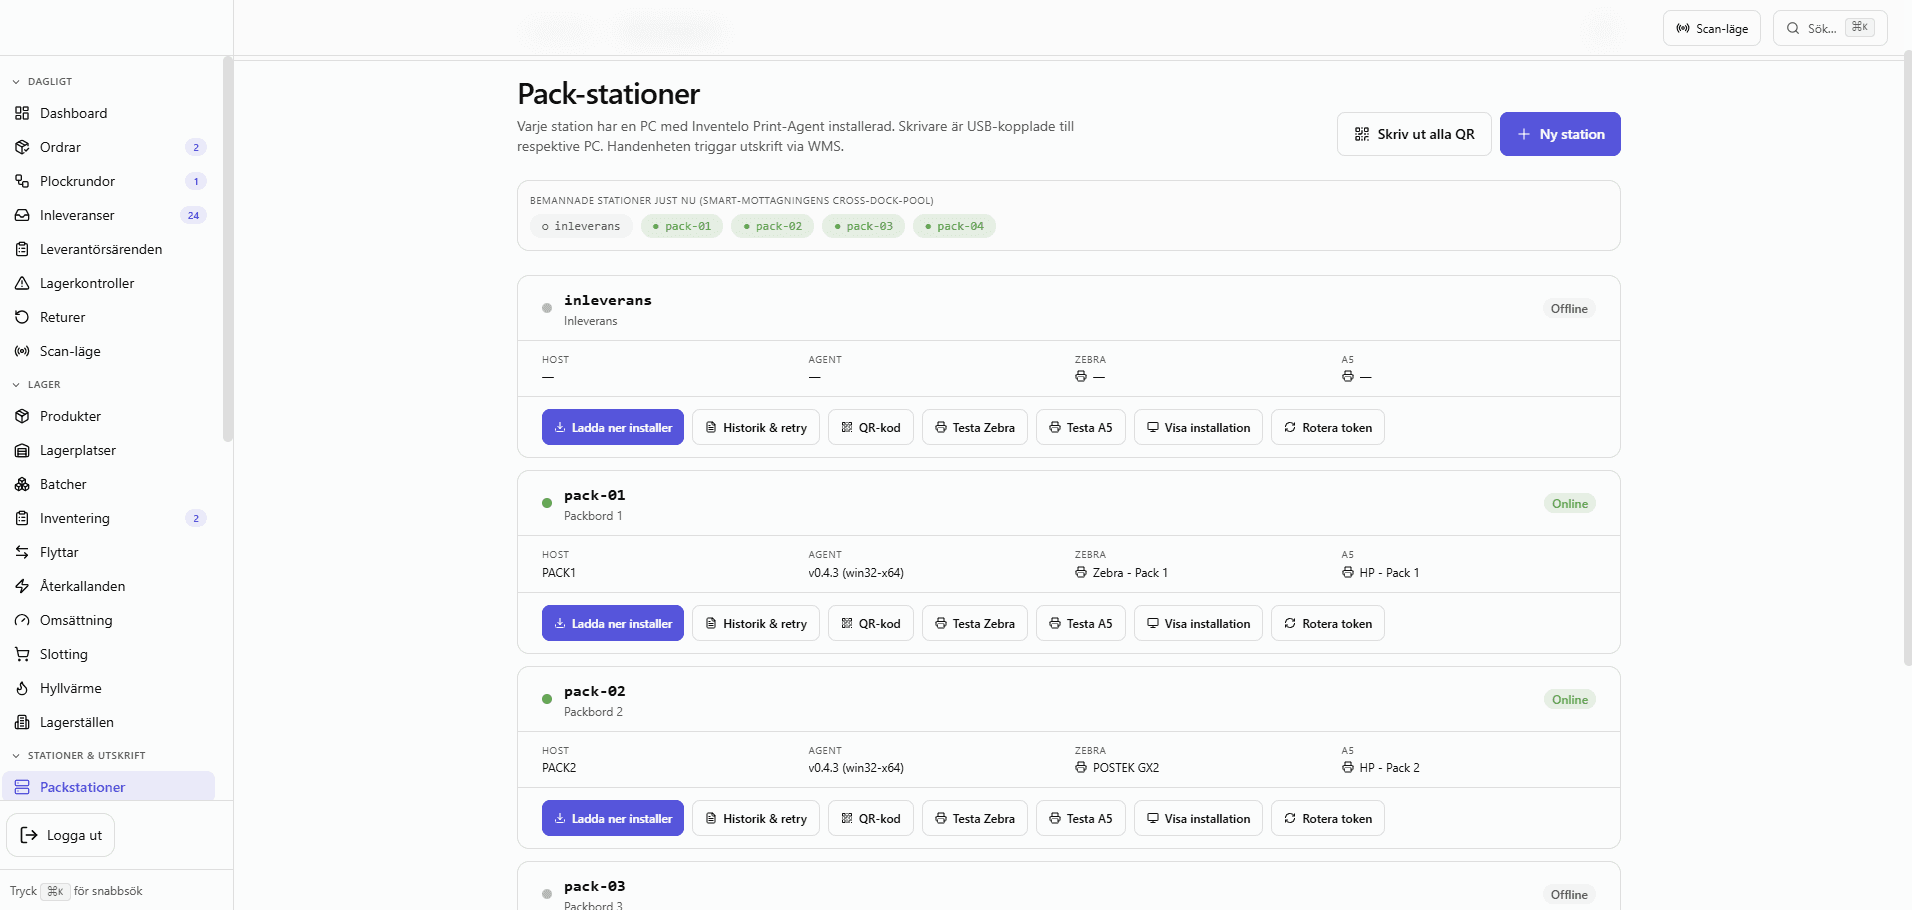Click the Sök search field
Viewport: 1912px width, 910px height.
(x=1830, y=28)
